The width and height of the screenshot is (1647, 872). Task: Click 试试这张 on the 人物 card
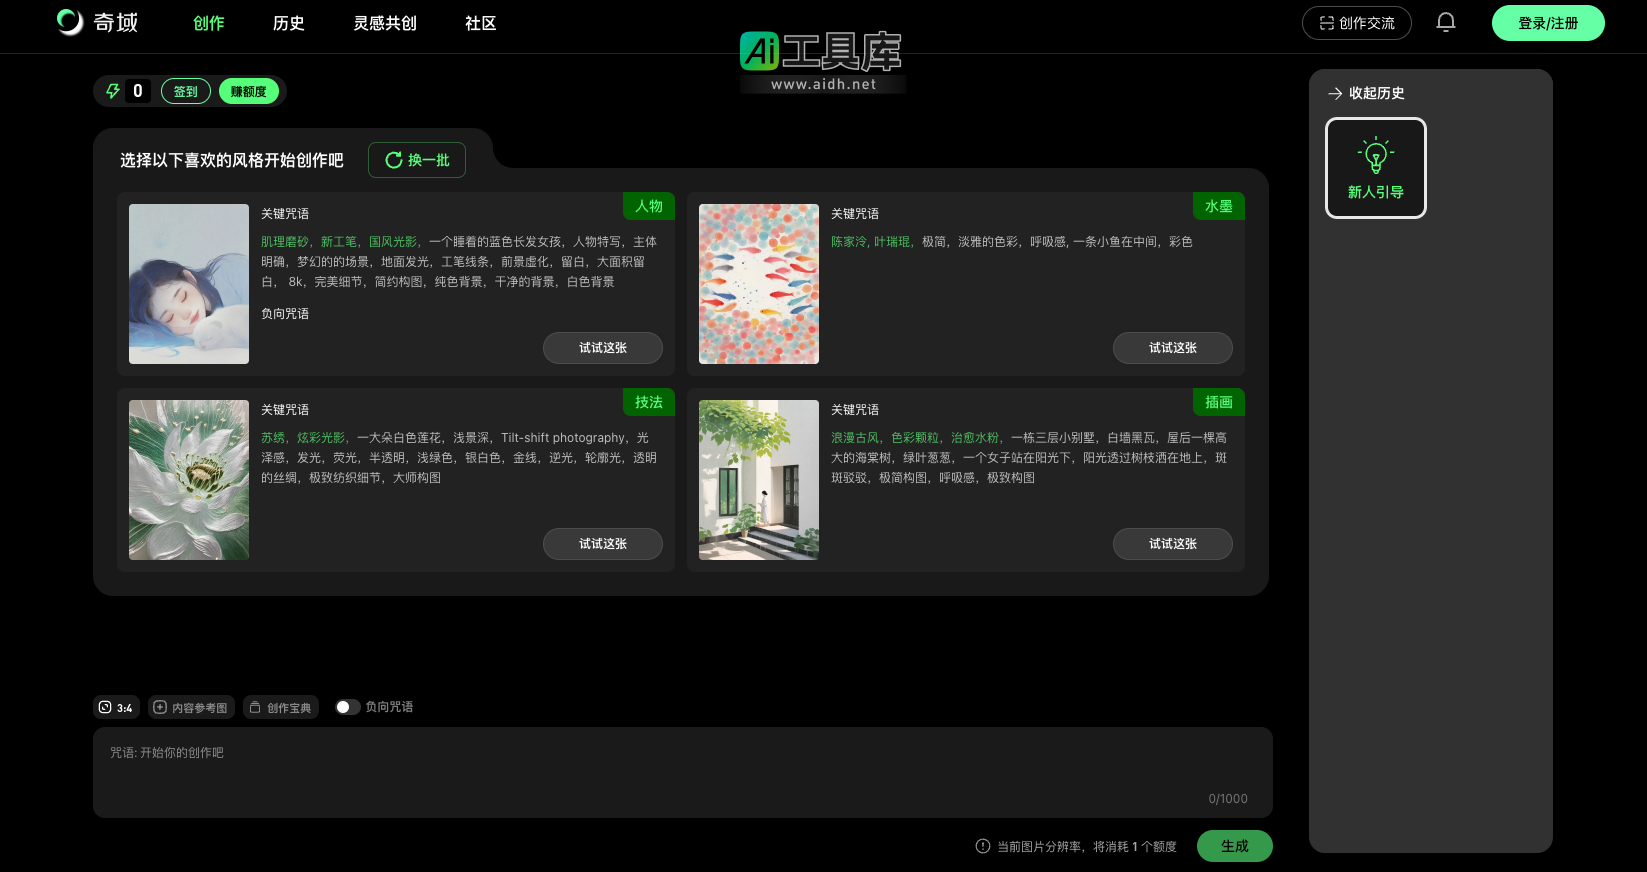click(x=603, y=348)
